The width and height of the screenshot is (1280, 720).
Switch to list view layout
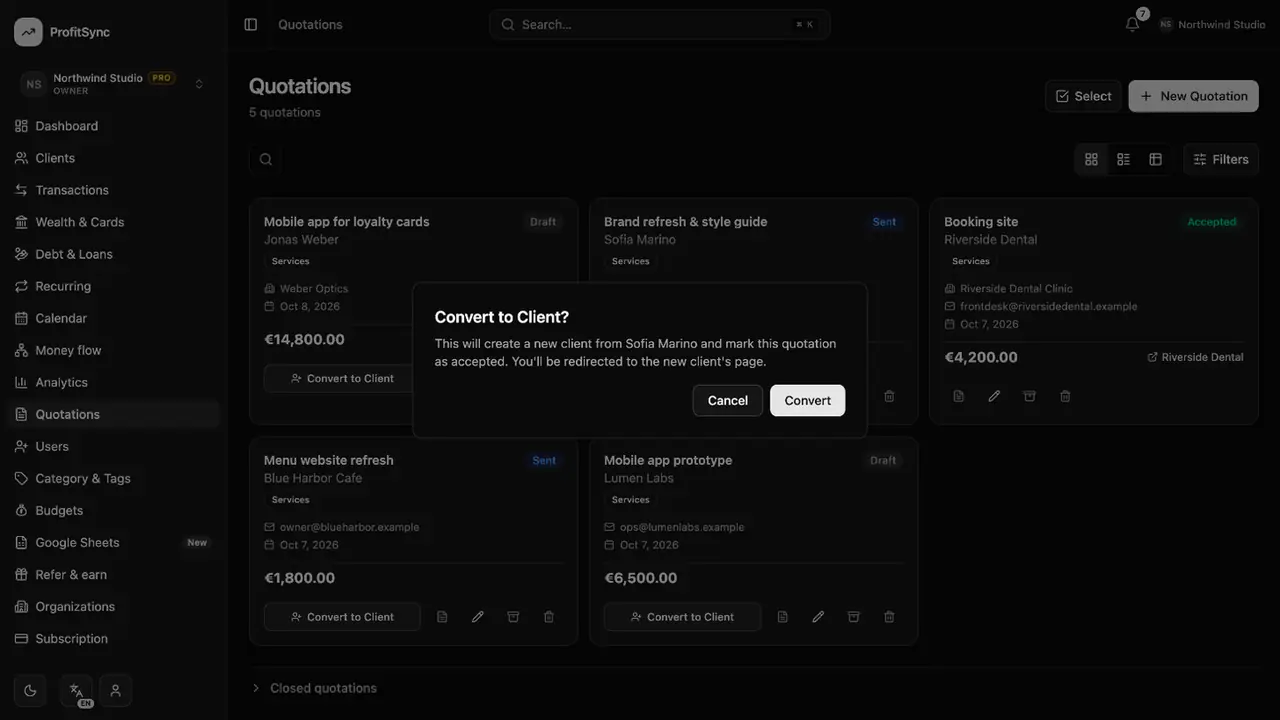coord(1123,159)
